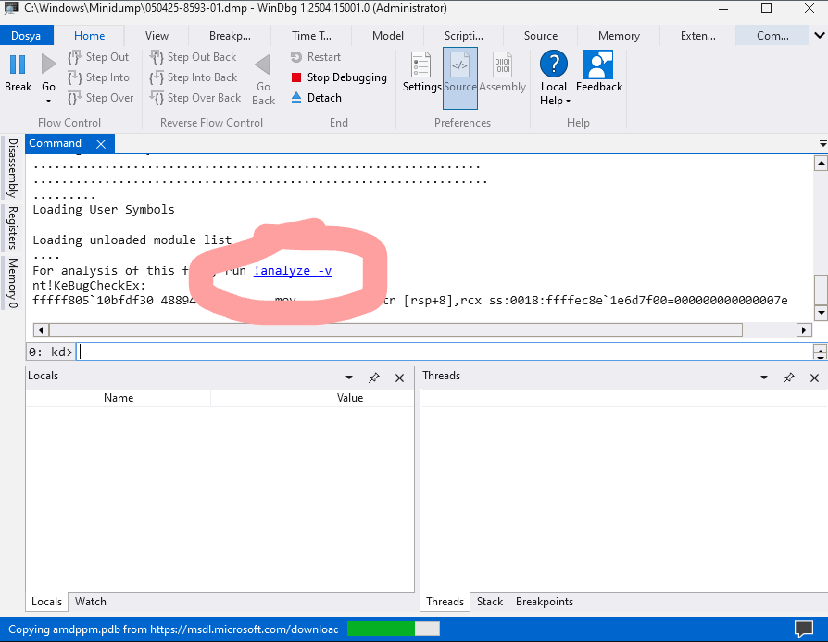Close the Command window tab
The width and height of the screenshot is (828, 642).
click(x=101, y=144)
